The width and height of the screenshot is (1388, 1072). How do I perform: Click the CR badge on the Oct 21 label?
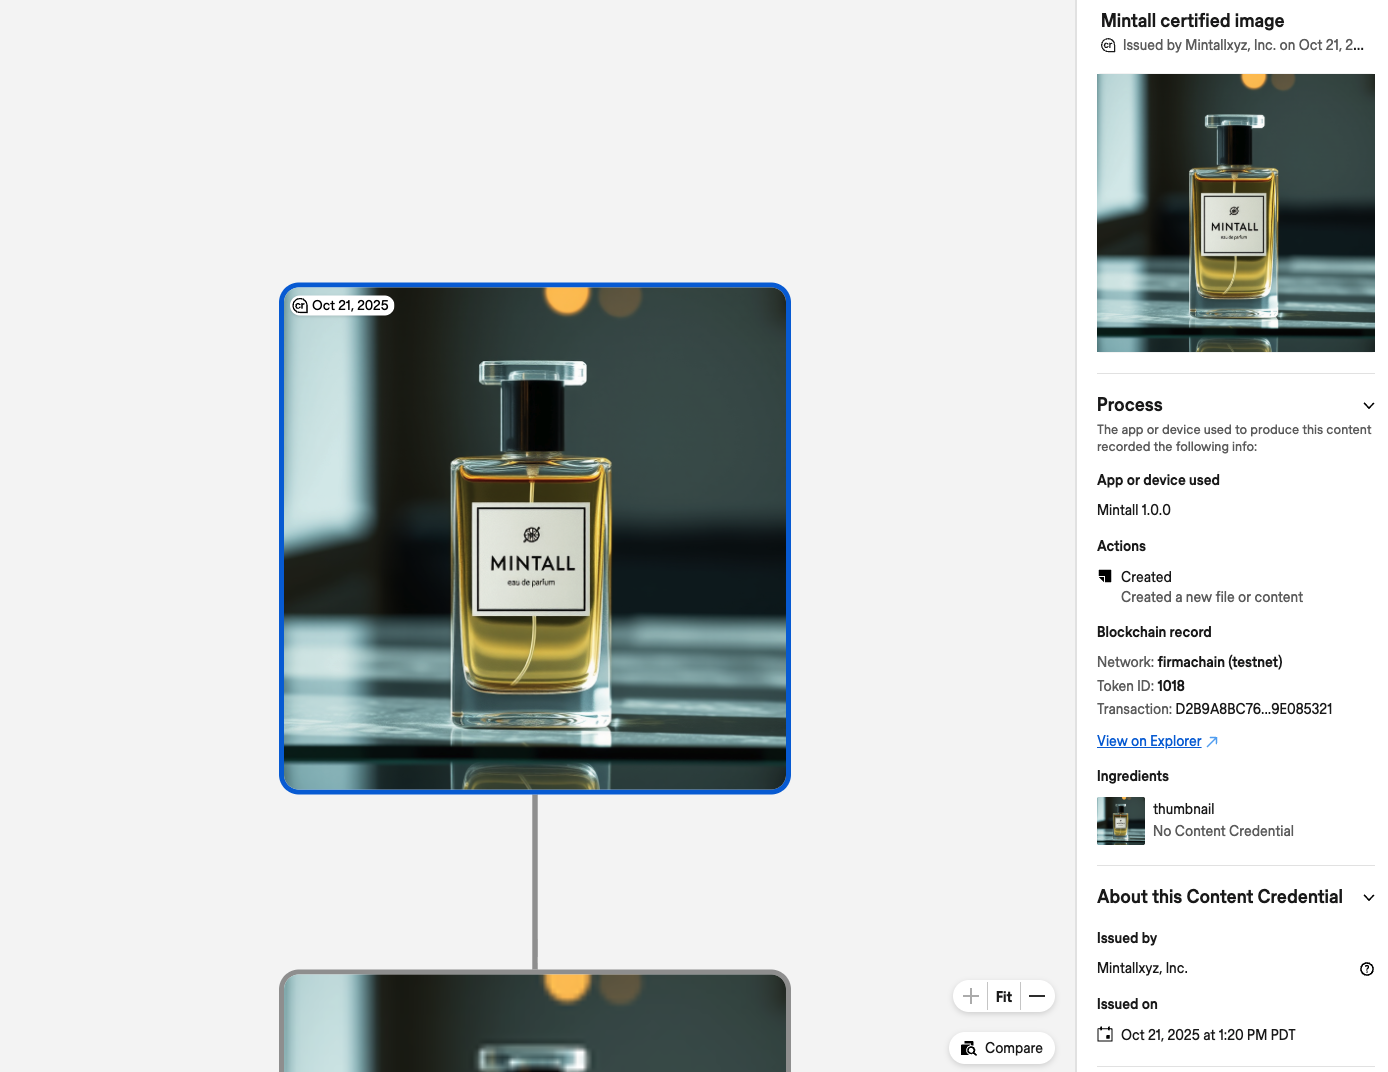coord(301,305)
